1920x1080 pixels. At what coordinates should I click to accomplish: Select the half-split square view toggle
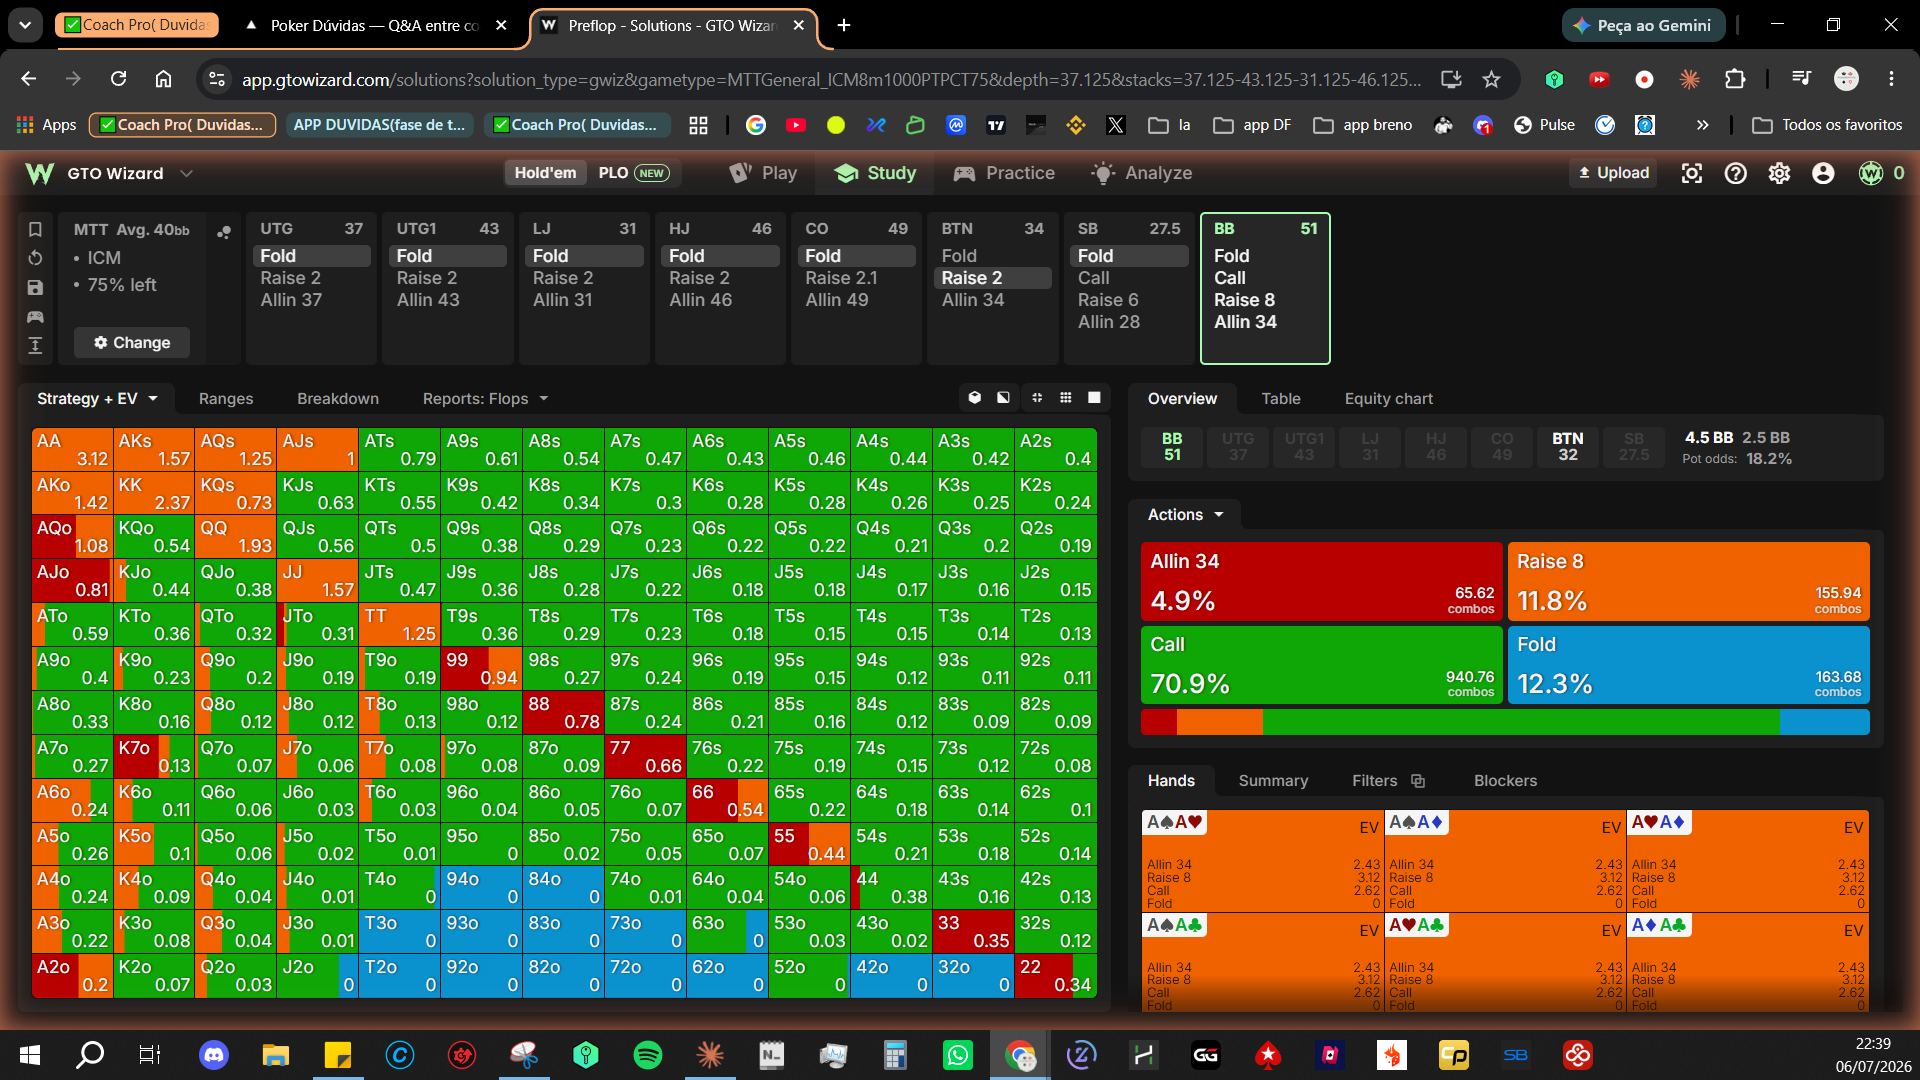pyautogui.click(x=1004, y=398)
